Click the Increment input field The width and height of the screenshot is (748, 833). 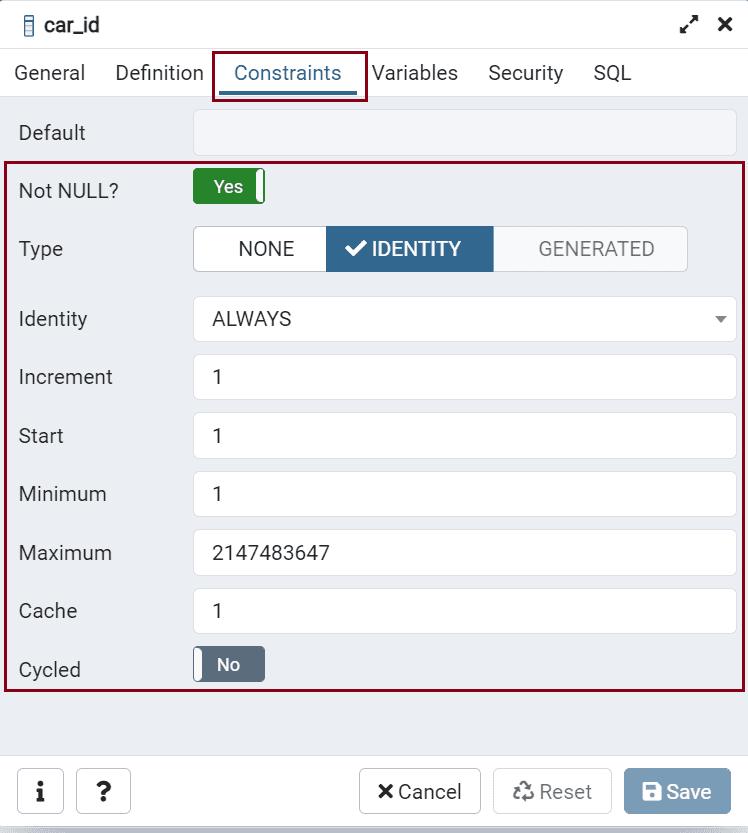[x=465, y=377]
